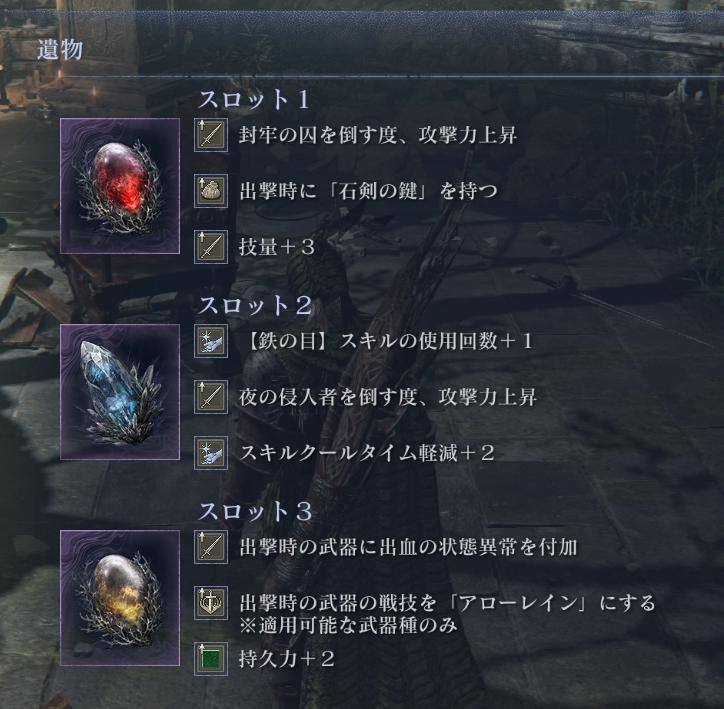Click pouch icon beside 石剣の鍵 effect
The width and height of the screenshot is (724, 709).
coord(211,191)
